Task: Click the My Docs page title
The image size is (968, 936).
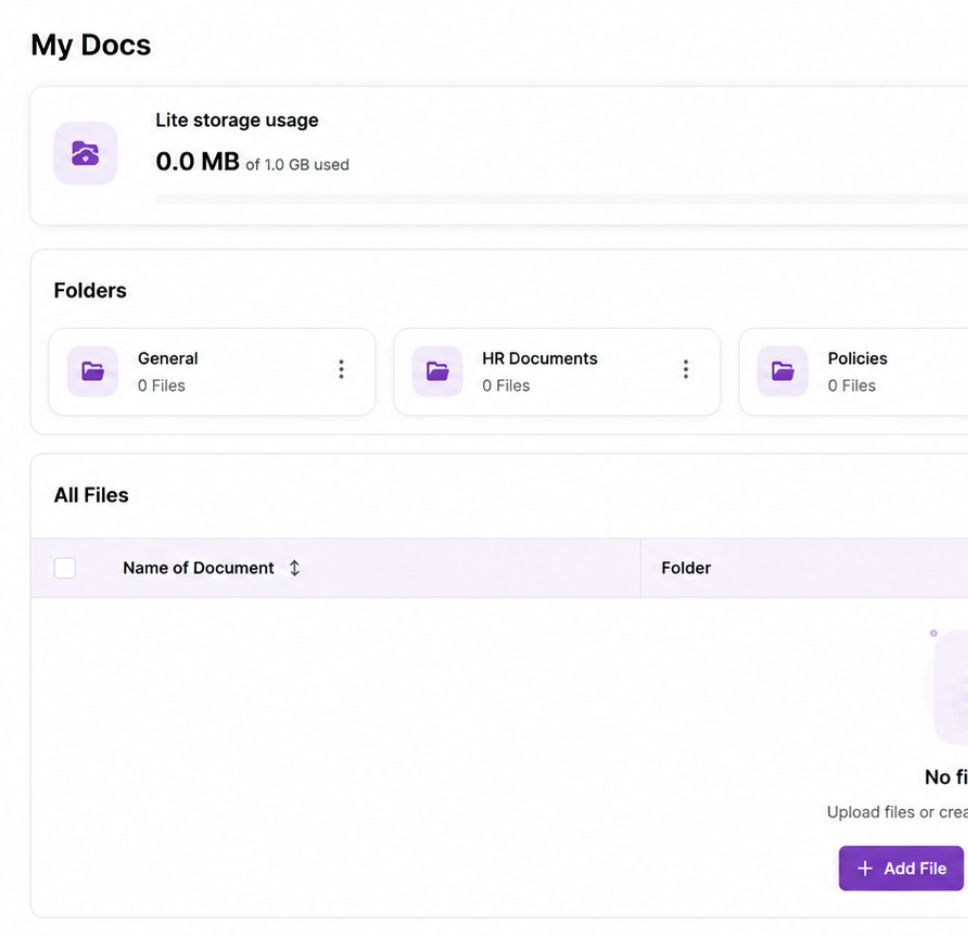Action: click(x=91, y=45)
